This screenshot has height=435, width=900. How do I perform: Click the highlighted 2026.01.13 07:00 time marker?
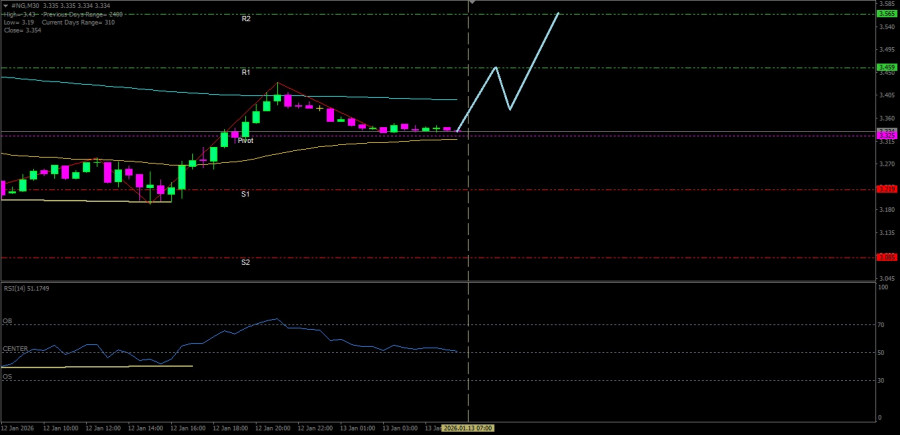coord(469,428)
